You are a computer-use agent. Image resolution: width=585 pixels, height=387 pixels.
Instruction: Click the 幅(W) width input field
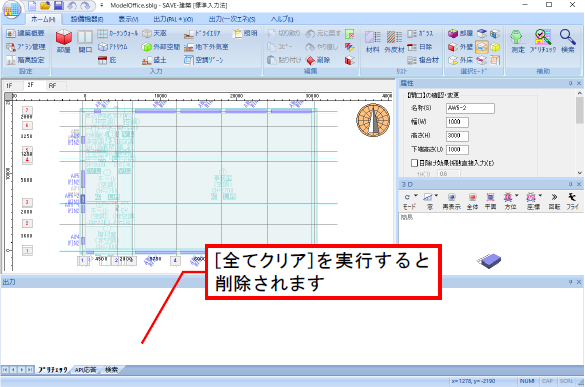click(457, 122)
